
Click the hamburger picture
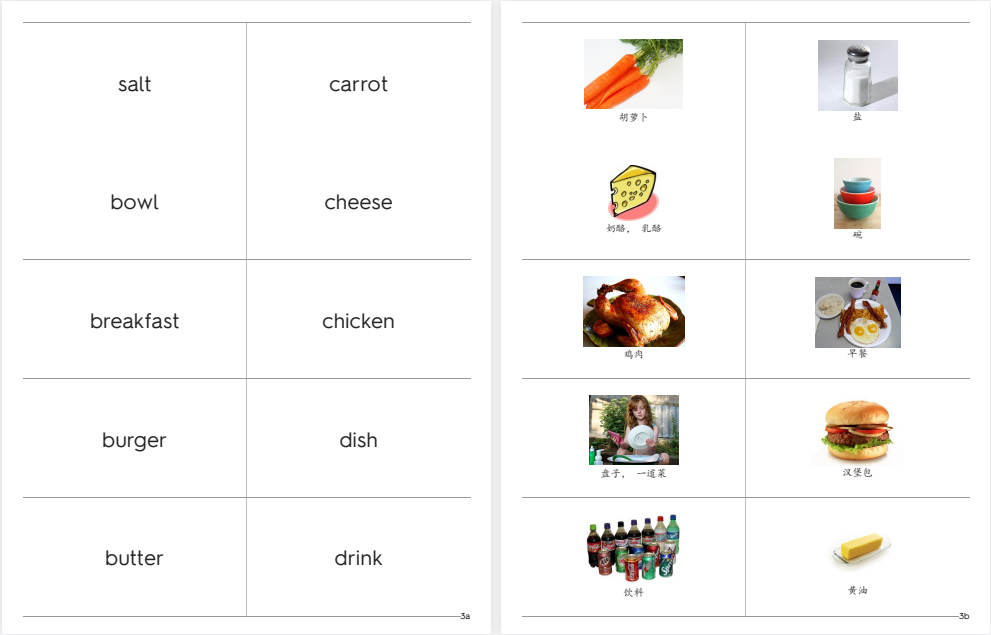(858, 430)
